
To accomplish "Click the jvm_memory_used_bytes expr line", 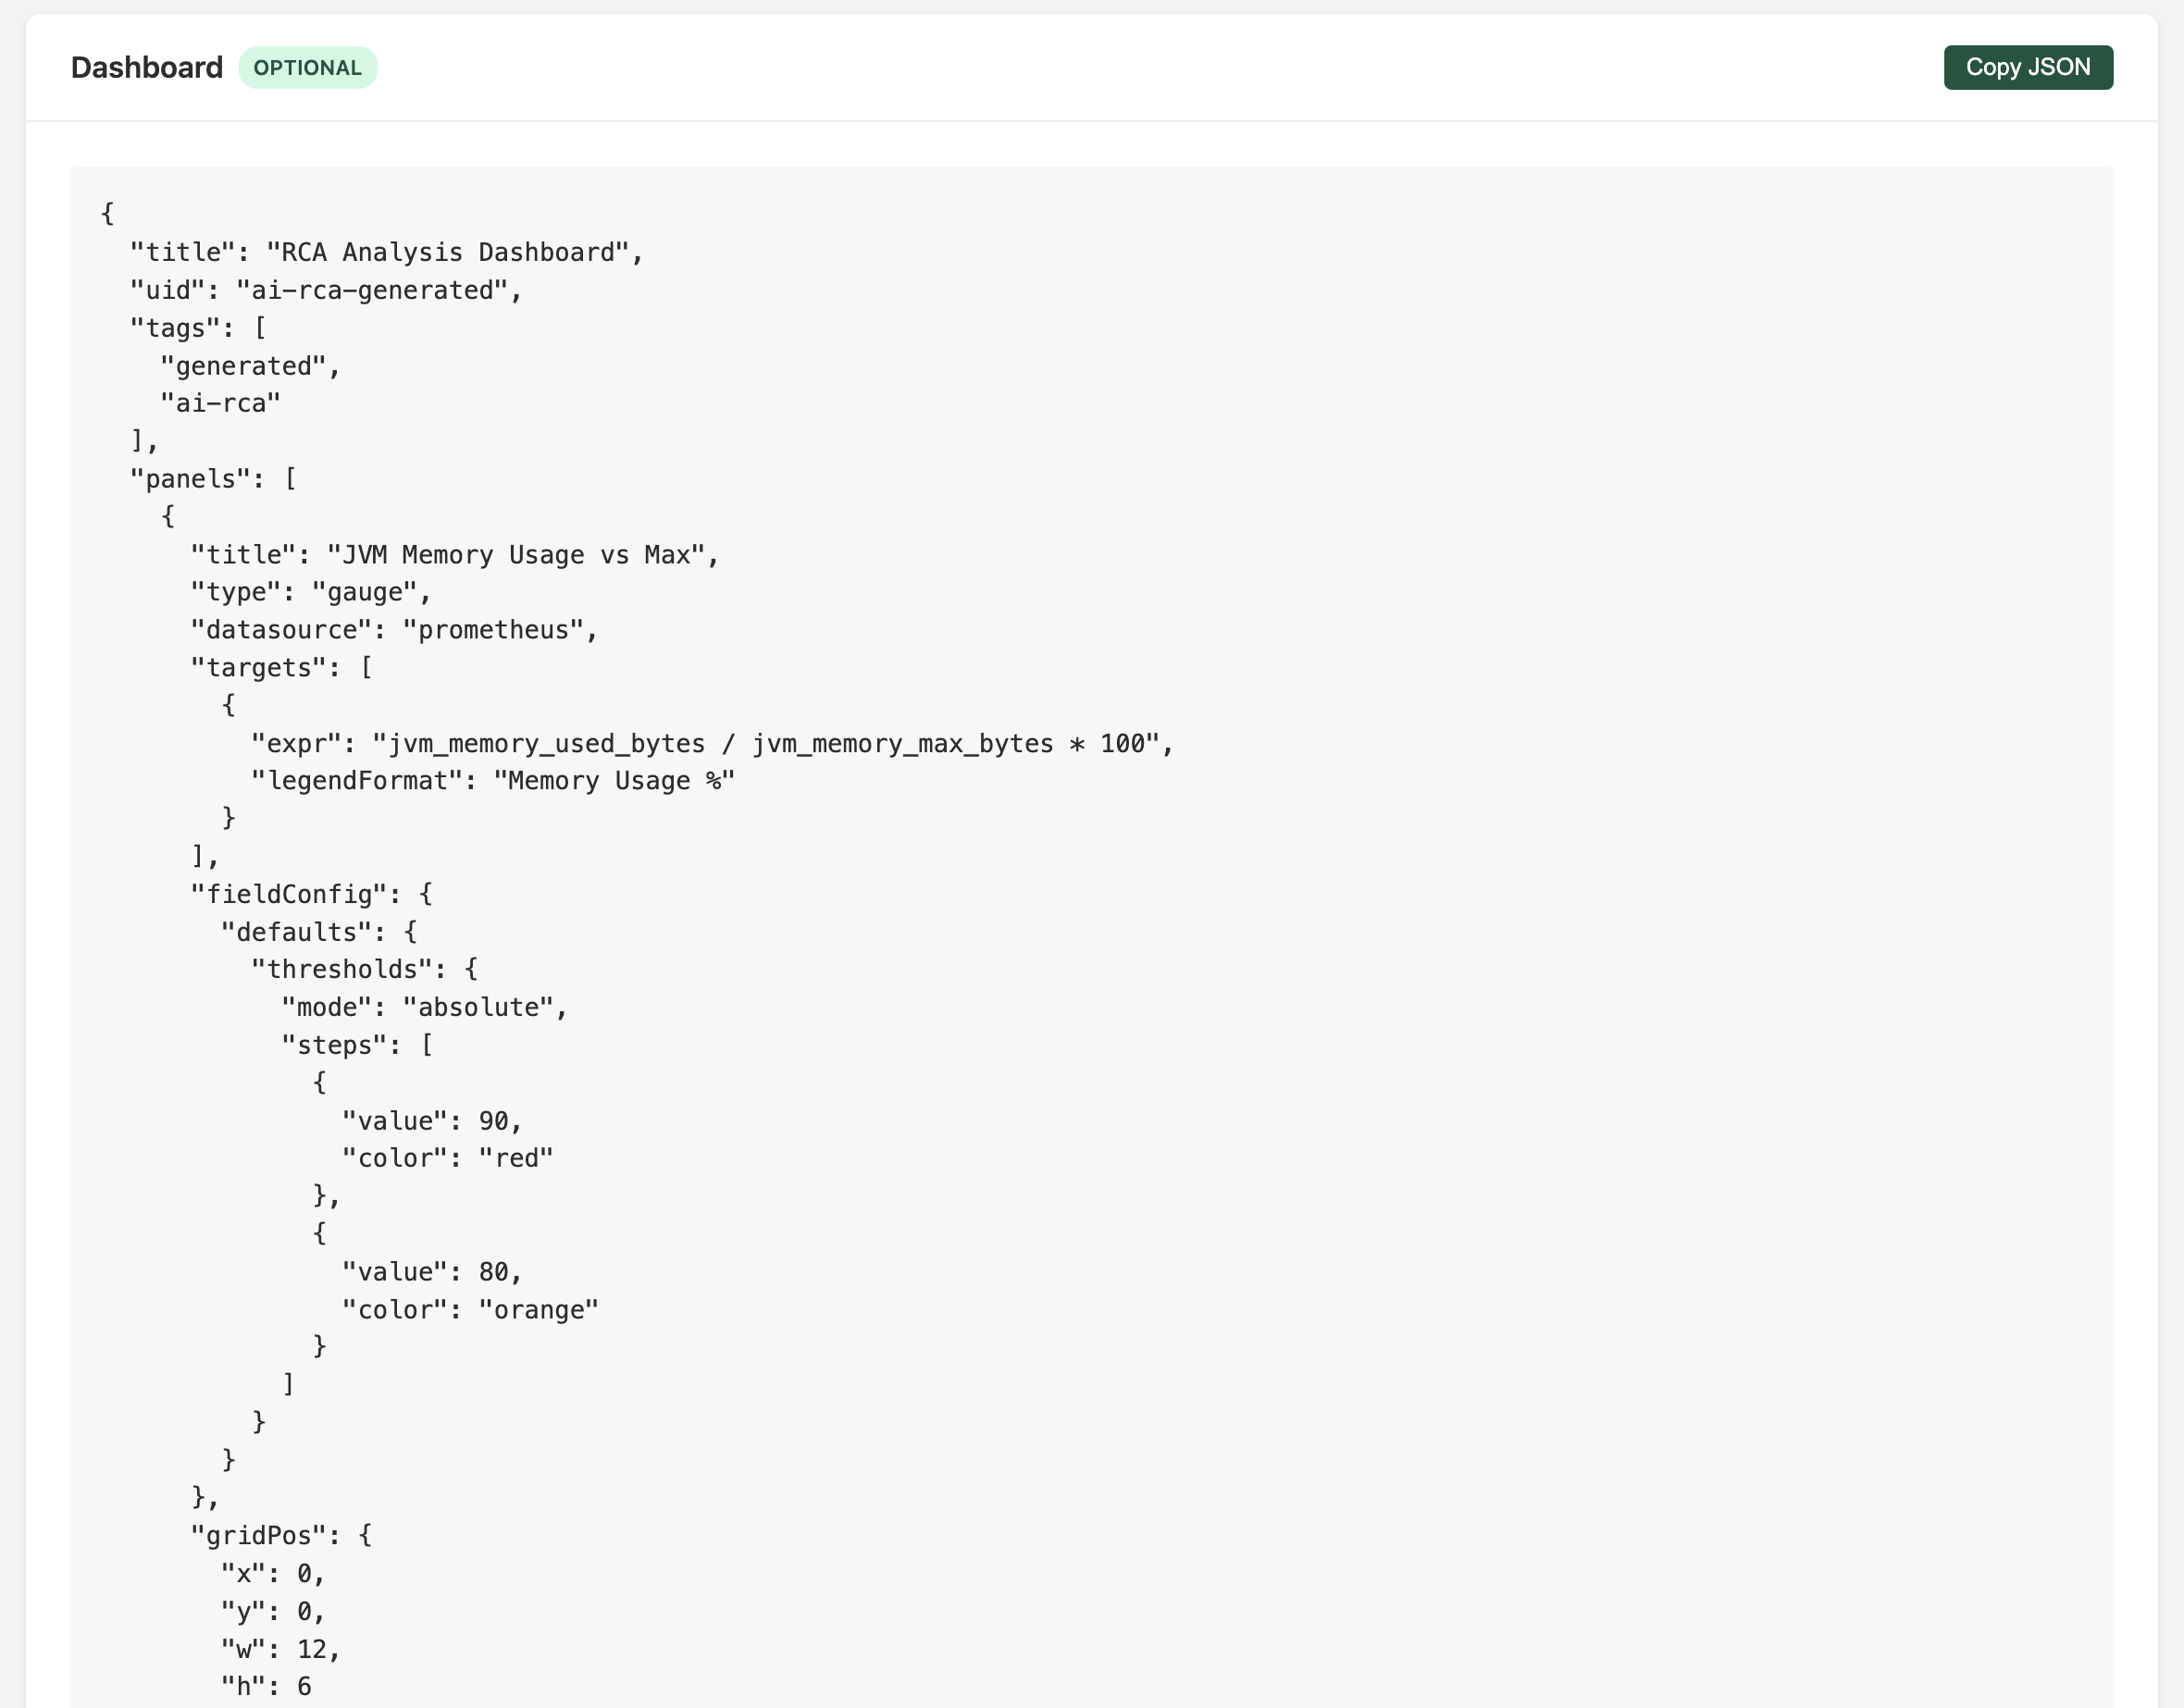I will [x=712, y=744].
